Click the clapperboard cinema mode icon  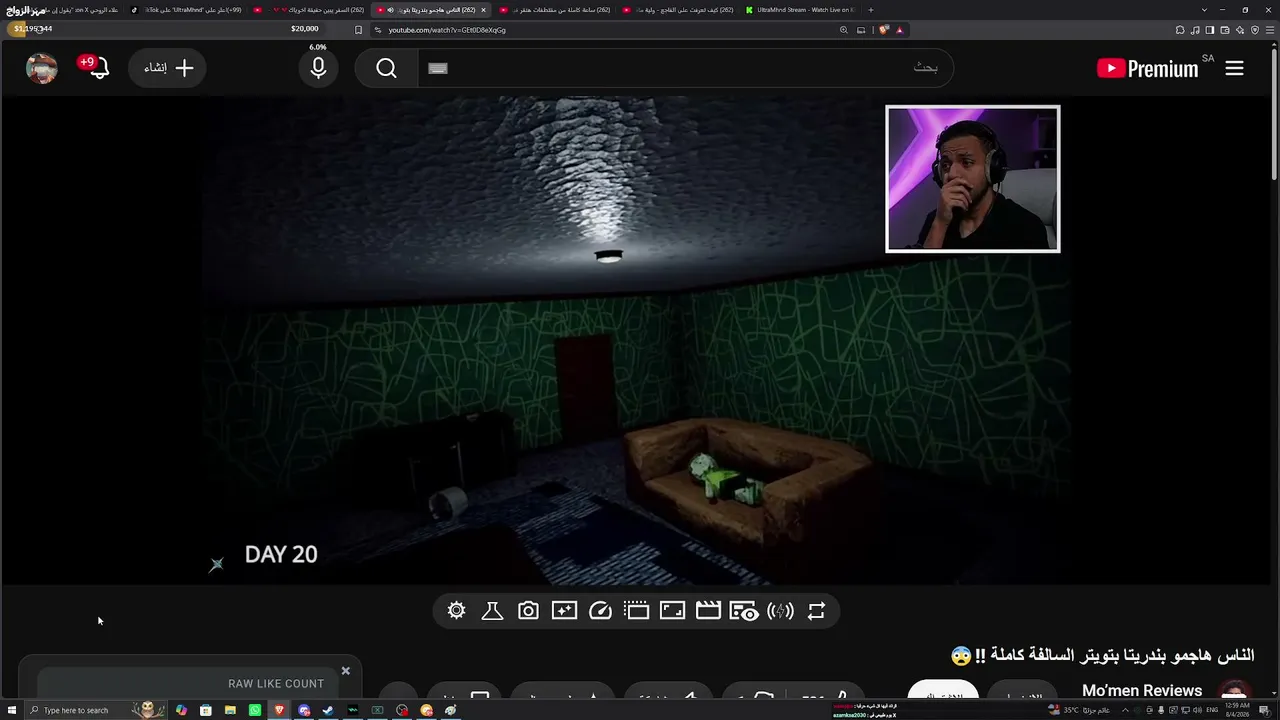point(708,611)
